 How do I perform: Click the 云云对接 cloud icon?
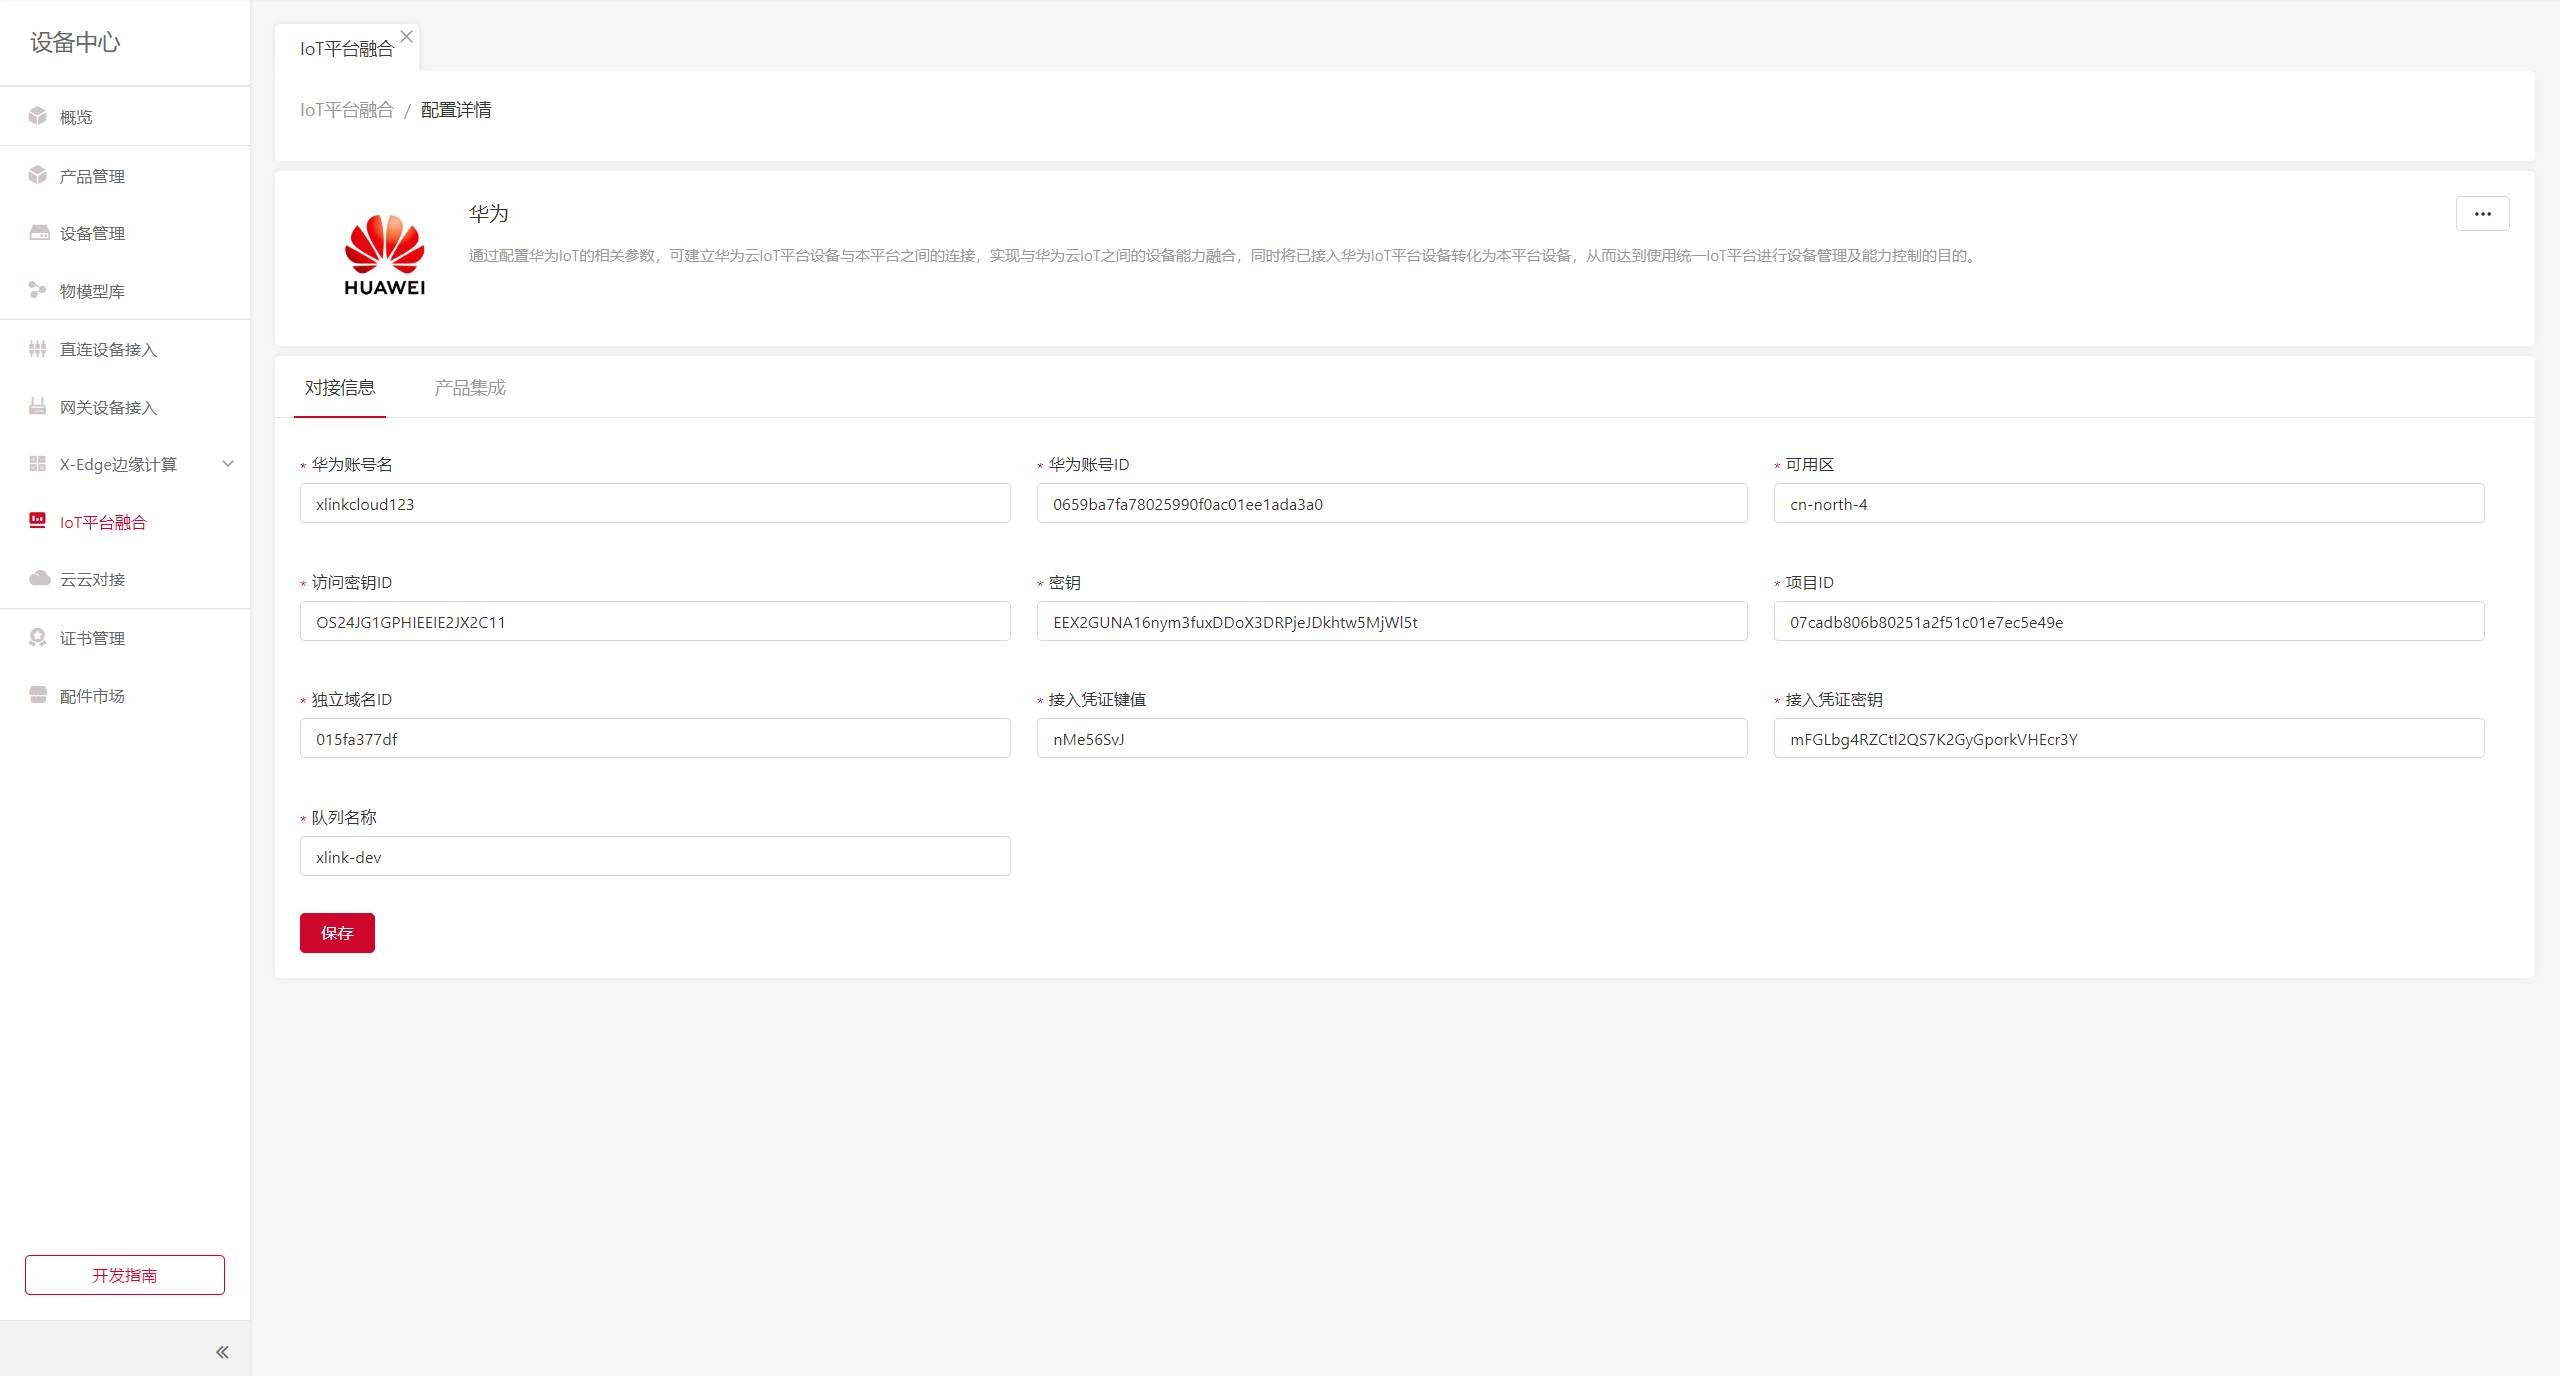point(38,578)
